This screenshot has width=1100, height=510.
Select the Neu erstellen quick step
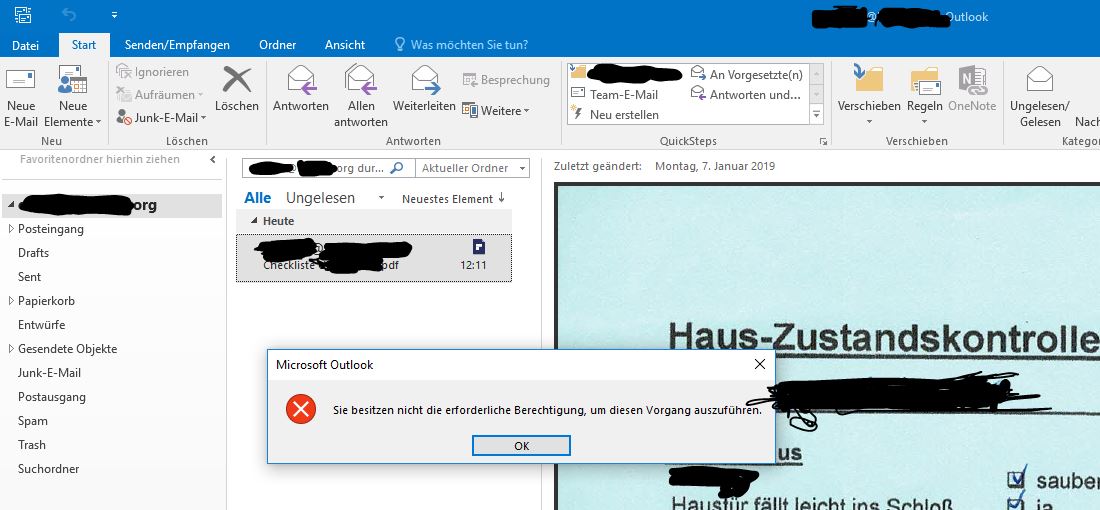(x=615, y=114)
